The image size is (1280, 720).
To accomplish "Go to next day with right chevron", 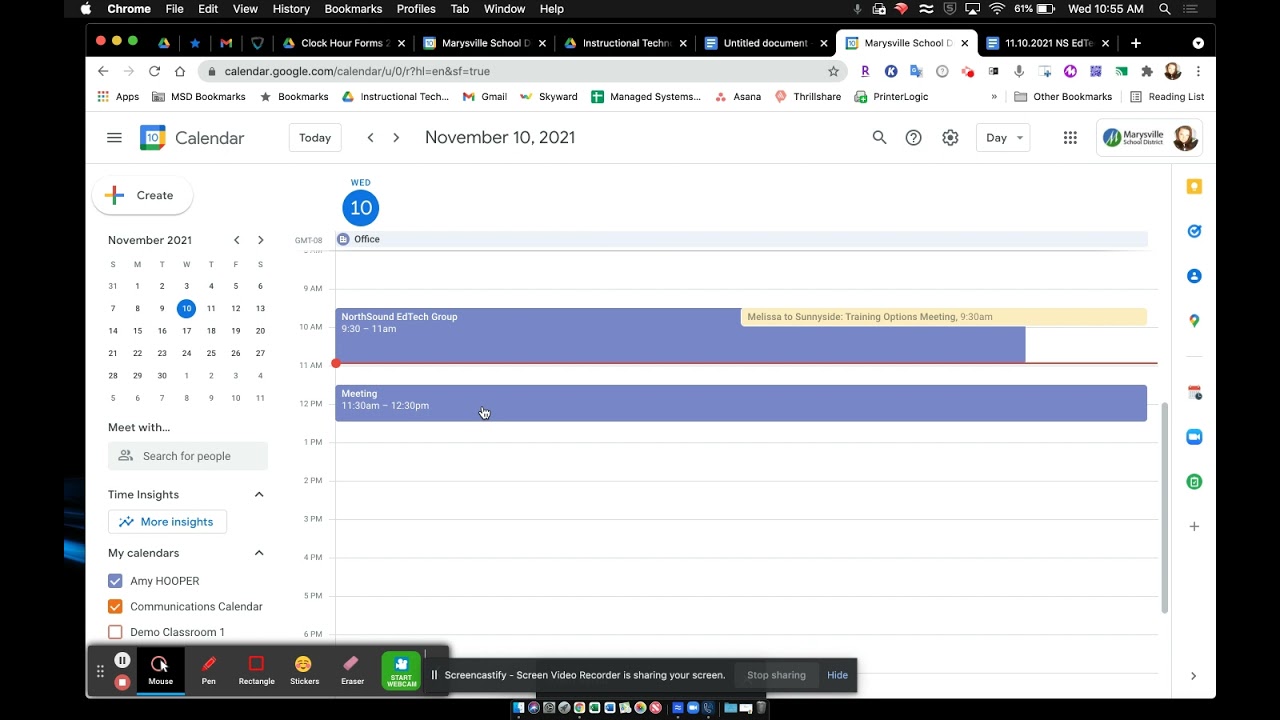I will [396, 138].
